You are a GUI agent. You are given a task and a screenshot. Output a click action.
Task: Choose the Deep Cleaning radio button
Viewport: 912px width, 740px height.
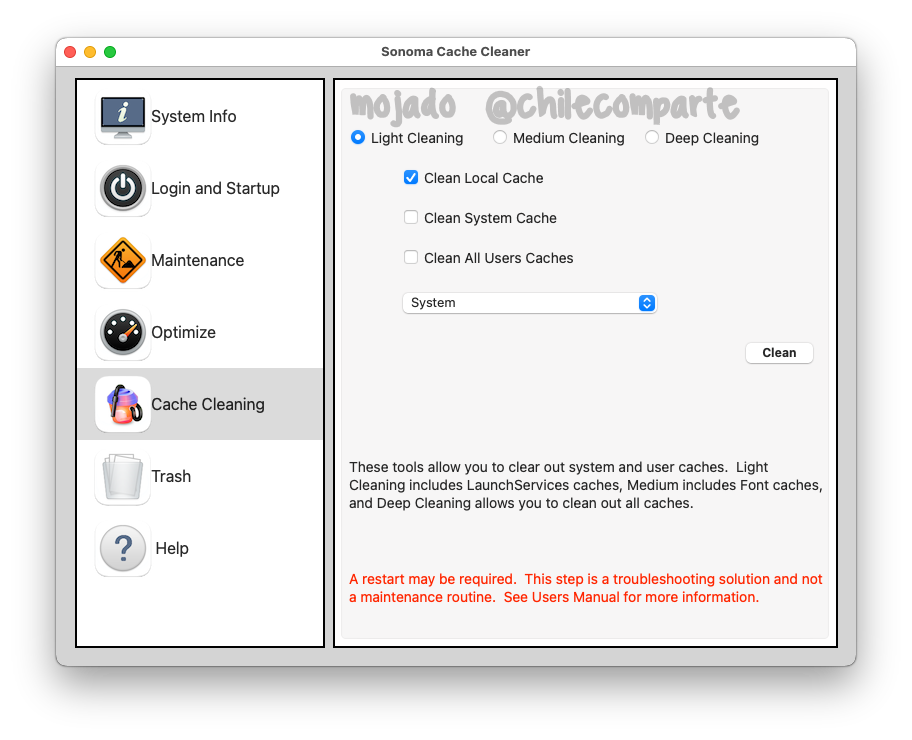point(651,137)
